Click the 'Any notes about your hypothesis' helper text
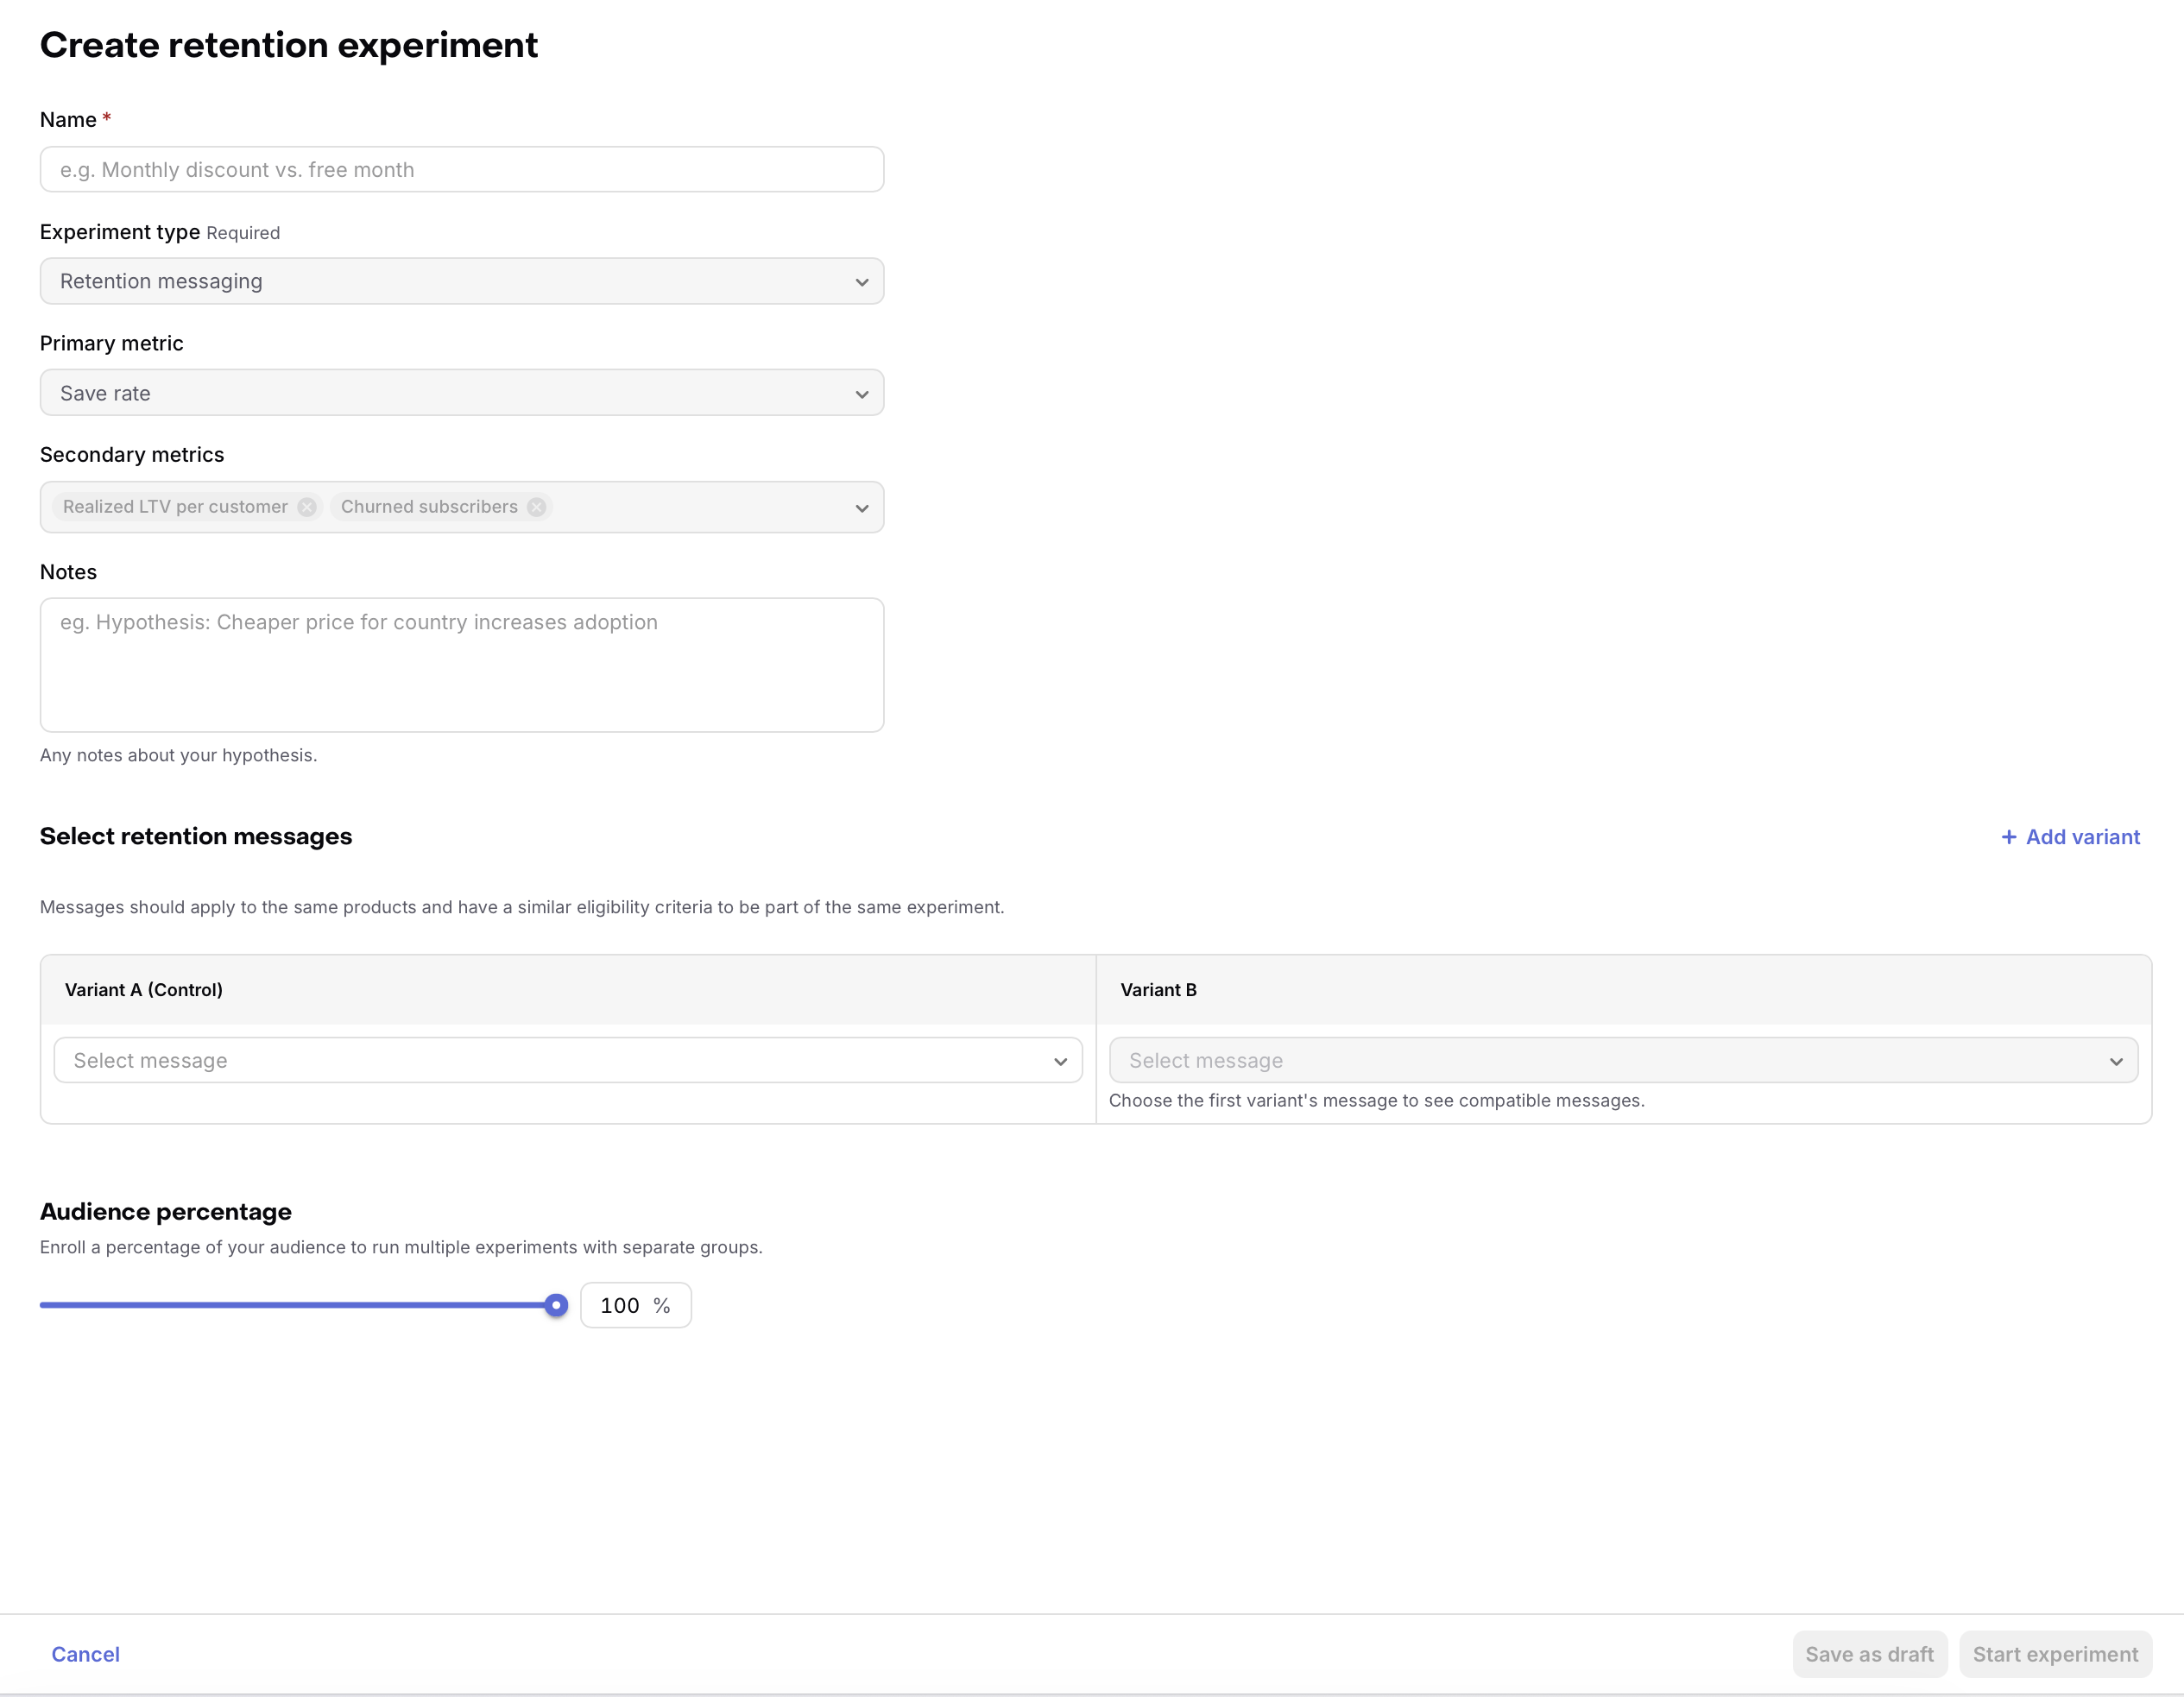 [179, 755]
